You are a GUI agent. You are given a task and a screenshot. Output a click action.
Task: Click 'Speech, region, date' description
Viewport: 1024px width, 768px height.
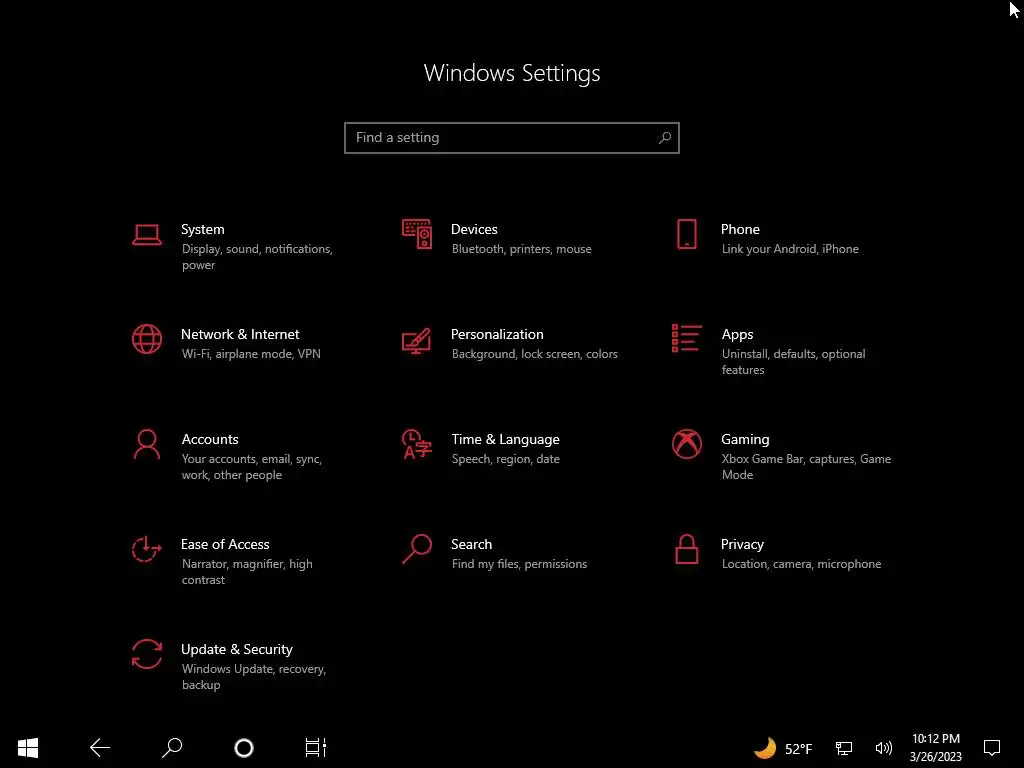(x=505, y=459)
